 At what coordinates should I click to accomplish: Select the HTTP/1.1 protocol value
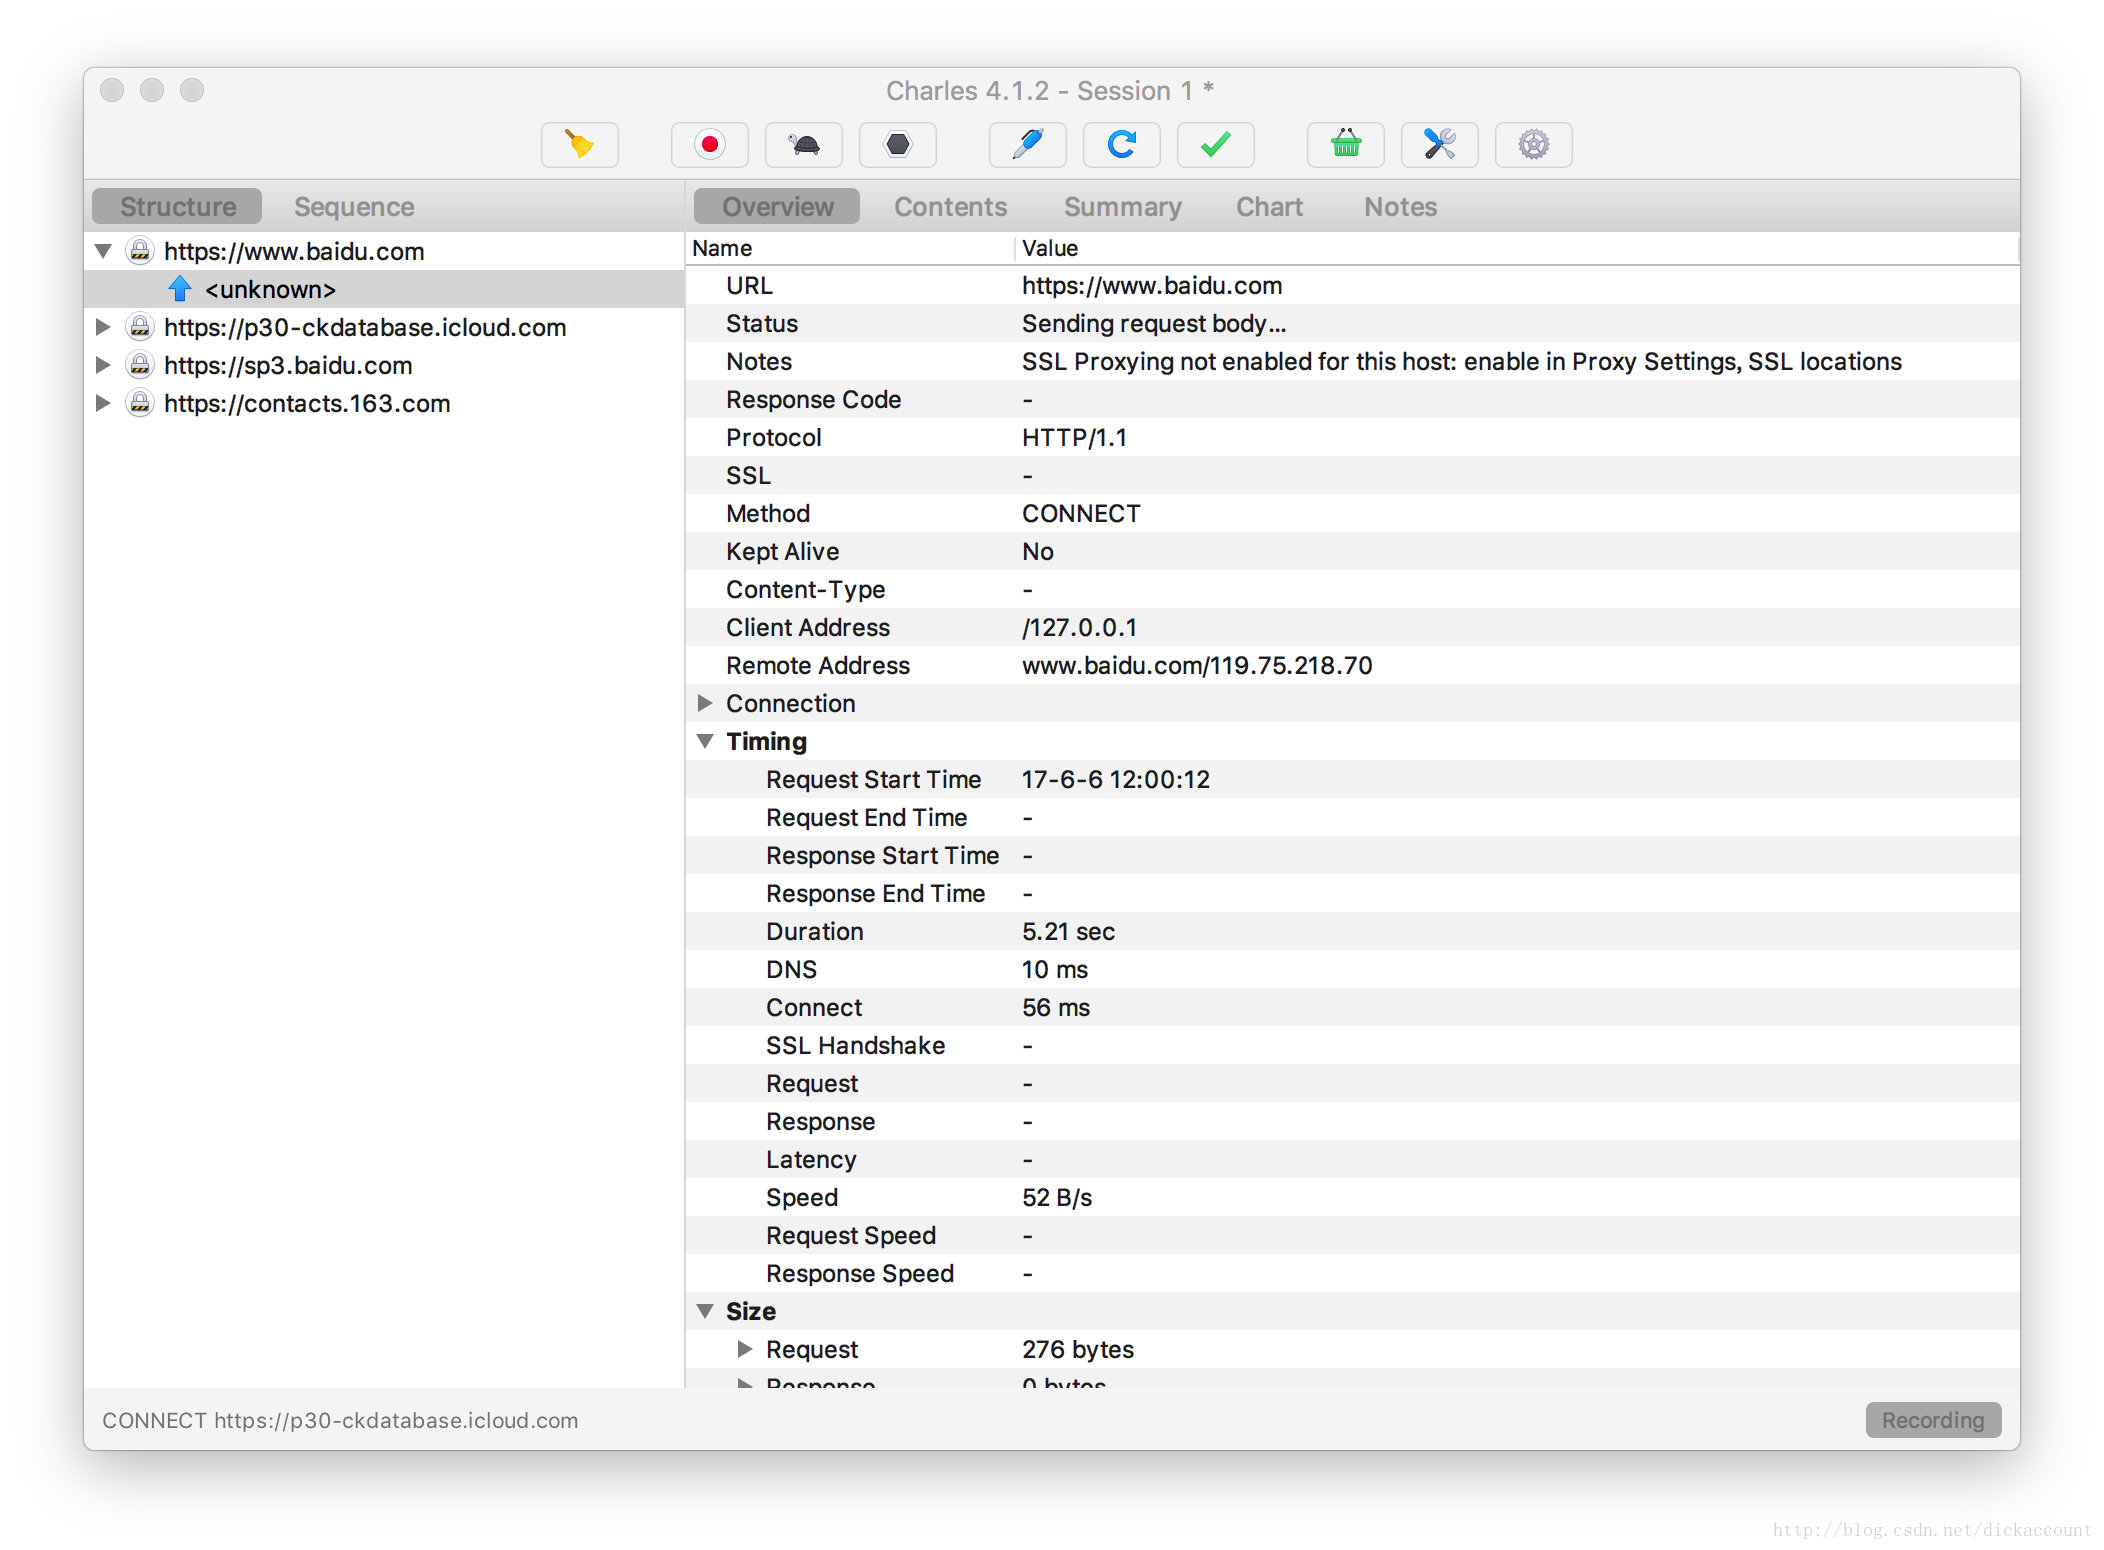(x=1074, y=437)
